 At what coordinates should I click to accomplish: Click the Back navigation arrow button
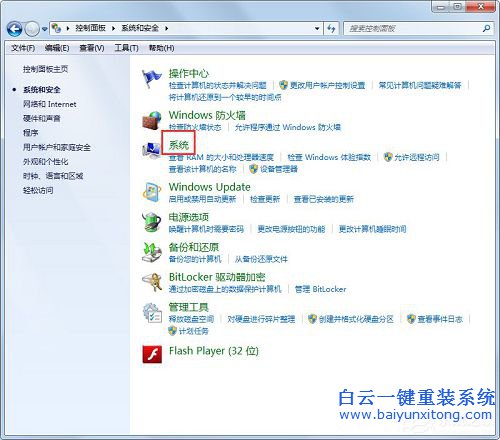coord(14,29)
